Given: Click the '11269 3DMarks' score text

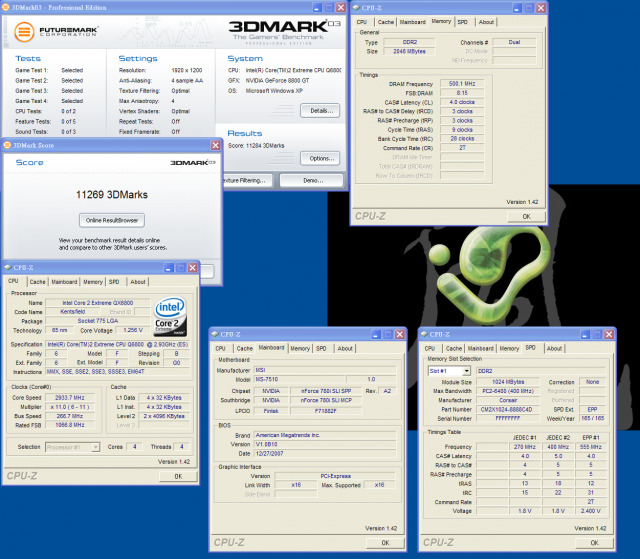Looking at the screenshot, I should 112,195.
